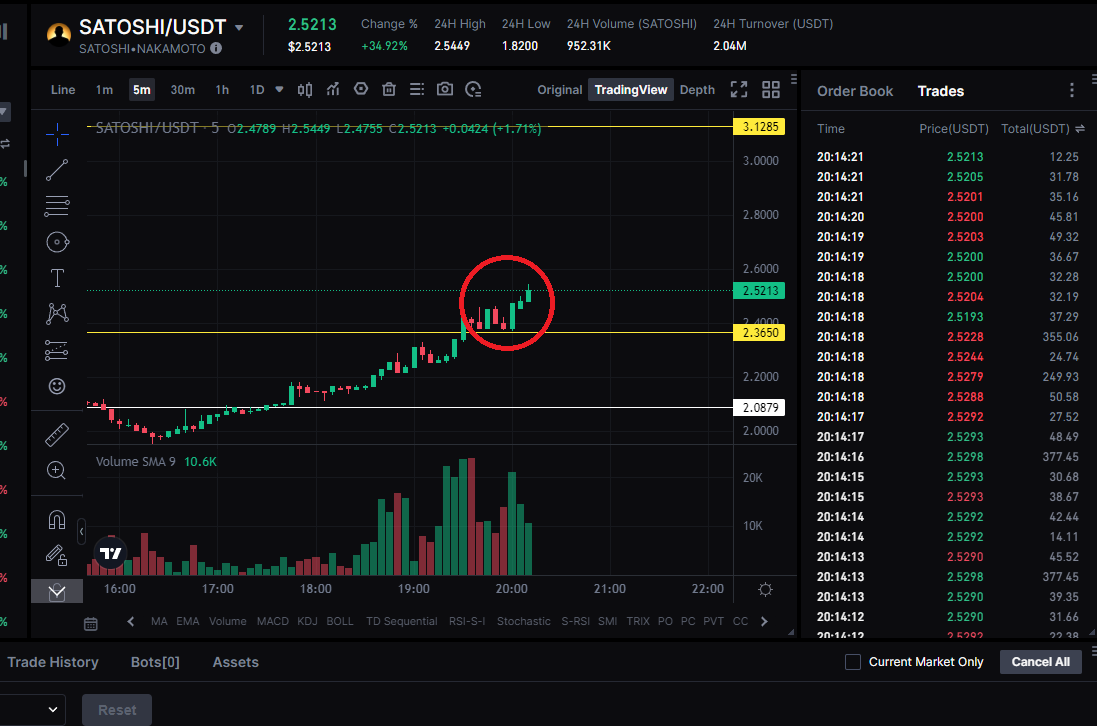The height and width of the screenshot is (726, 1097).
Task: Add the KDJ indicator
Action: point(307,621)
